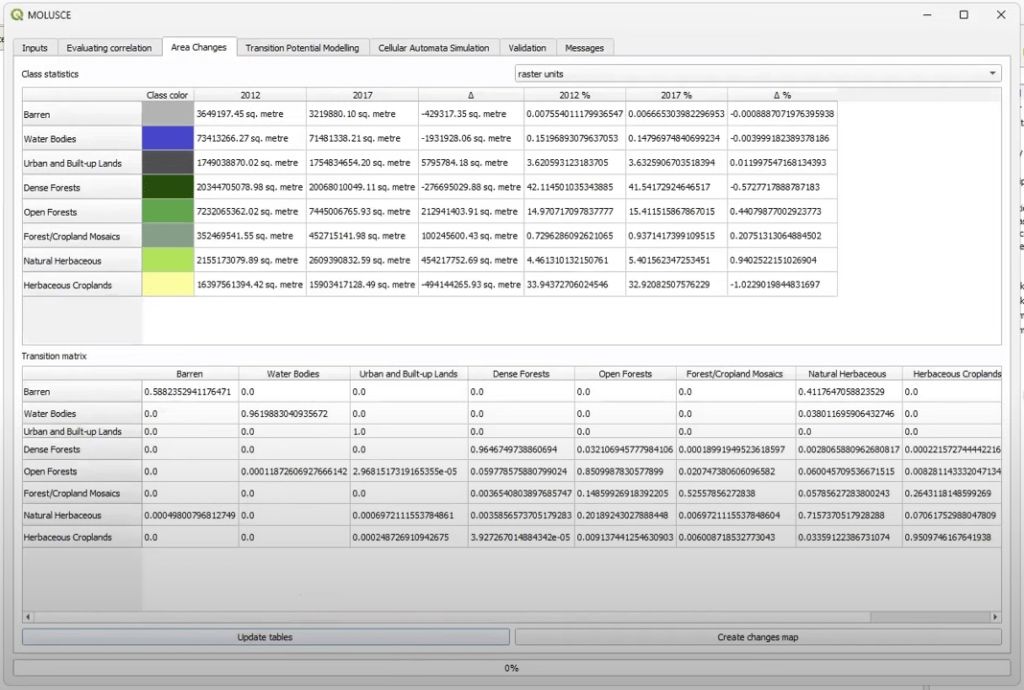Select Dense Forests row header in class statistics
1024x690 pixels.
coord(82,187)
